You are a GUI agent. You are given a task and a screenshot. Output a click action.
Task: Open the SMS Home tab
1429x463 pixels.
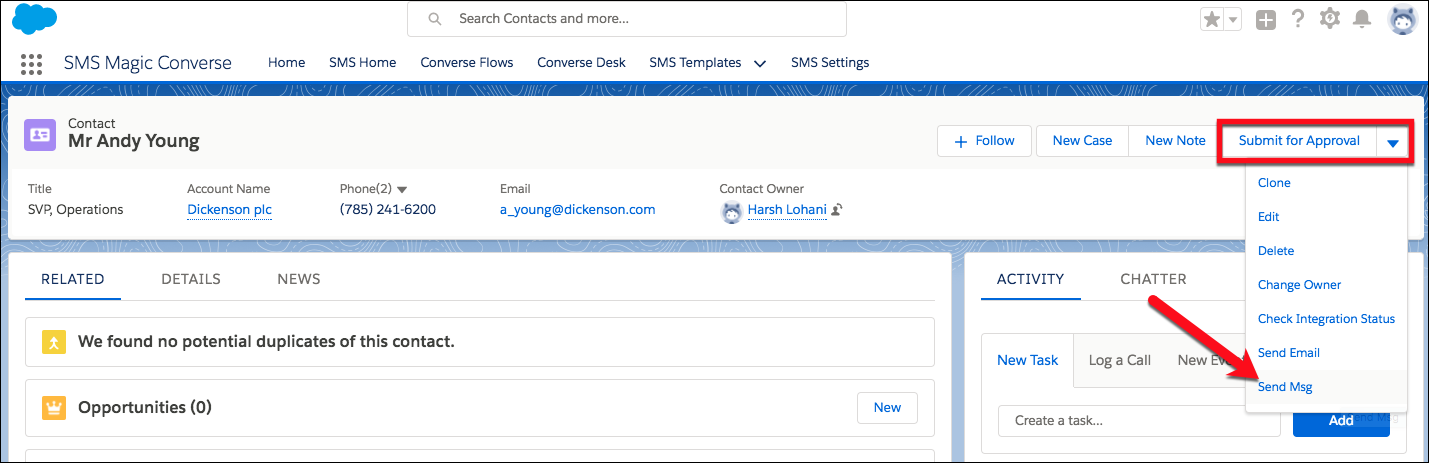click(x=362, y=62)
